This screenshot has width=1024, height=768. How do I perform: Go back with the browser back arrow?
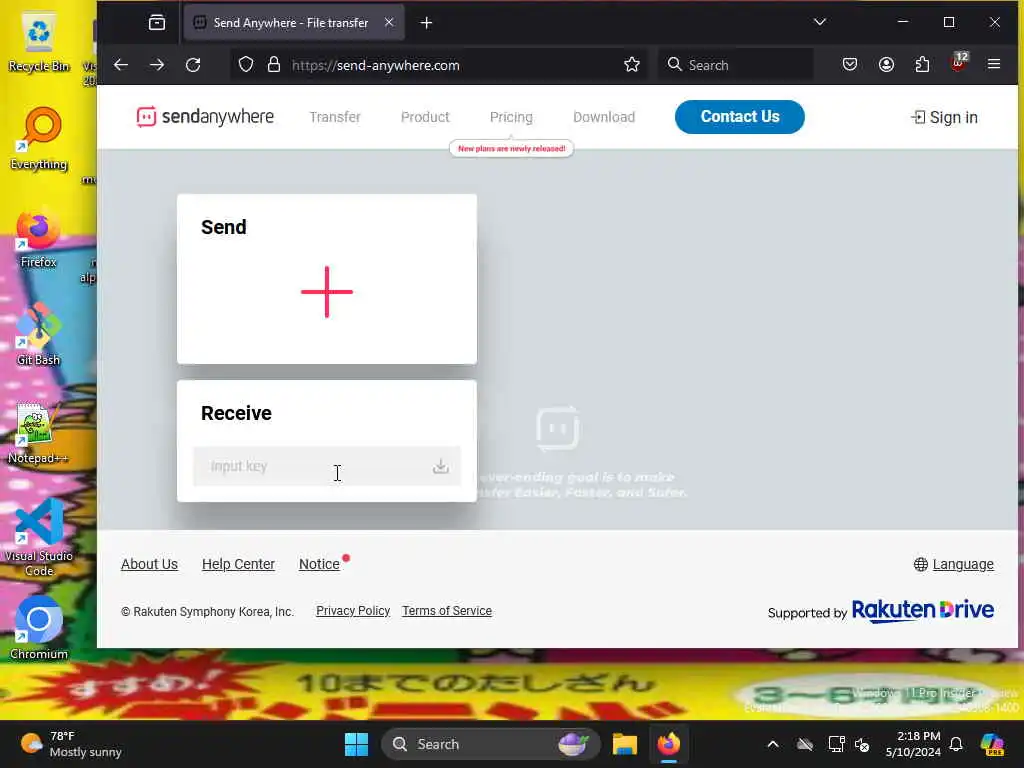(x=121, y=65)
